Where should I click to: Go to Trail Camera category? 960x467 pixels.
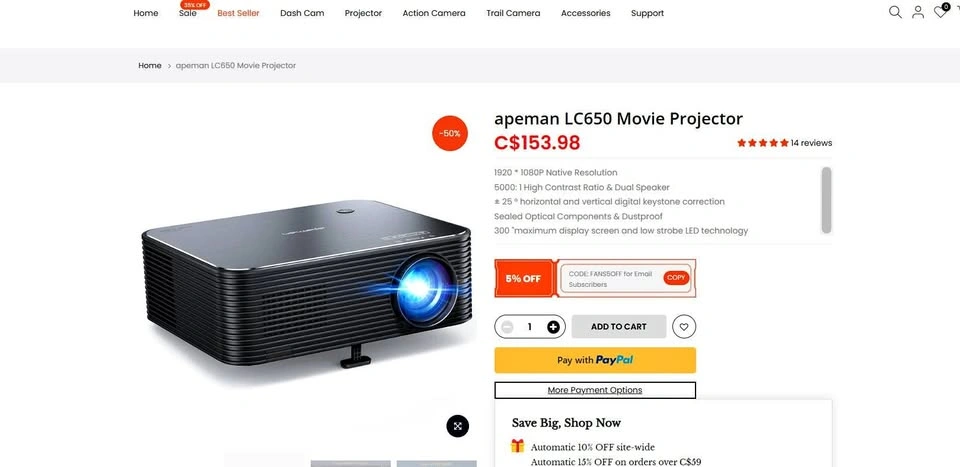(513, 13)
